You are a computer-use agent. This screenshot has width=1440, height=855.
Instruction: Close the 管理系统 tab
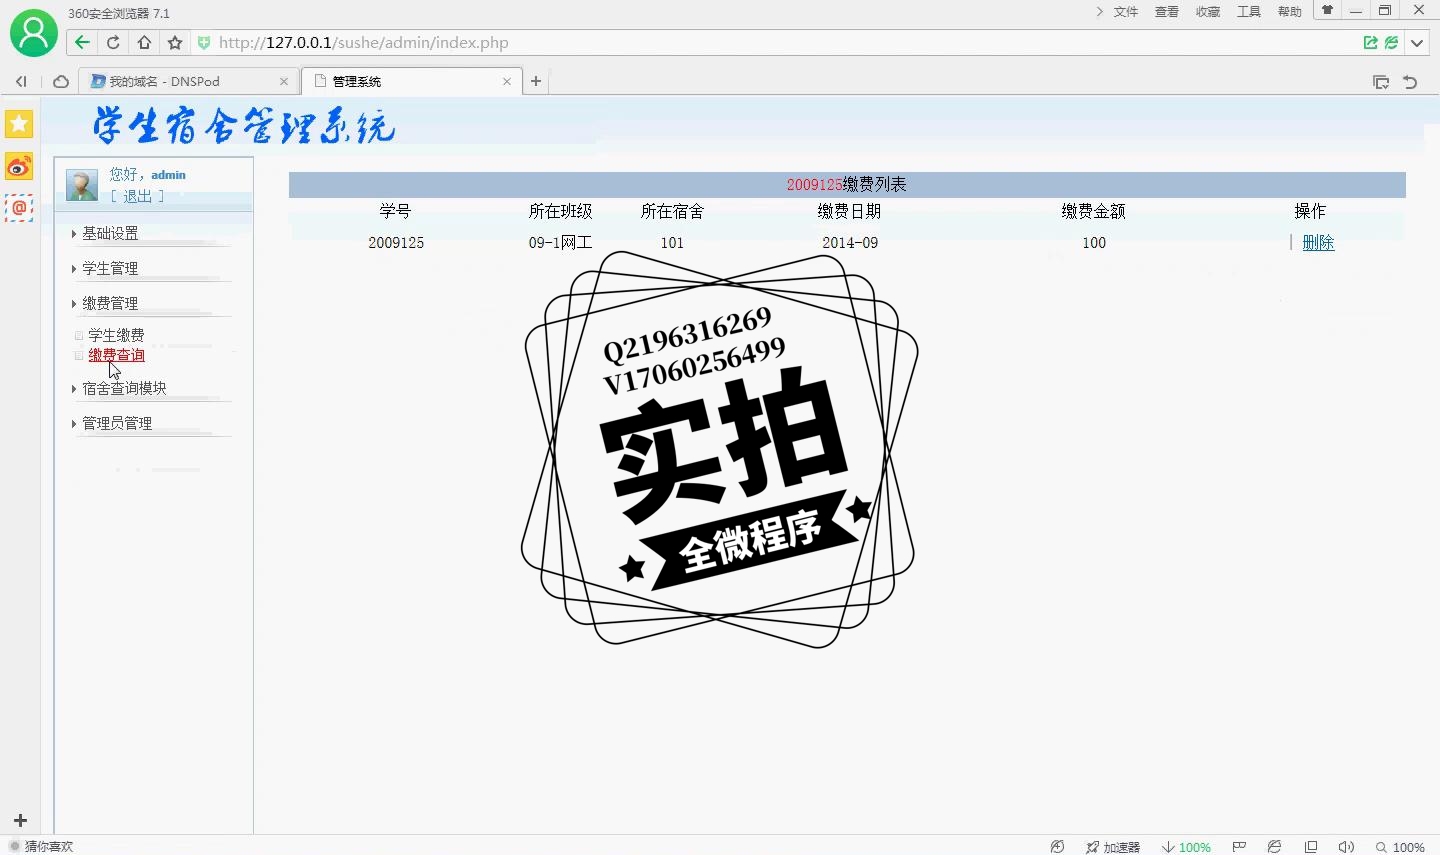(507, 82)
